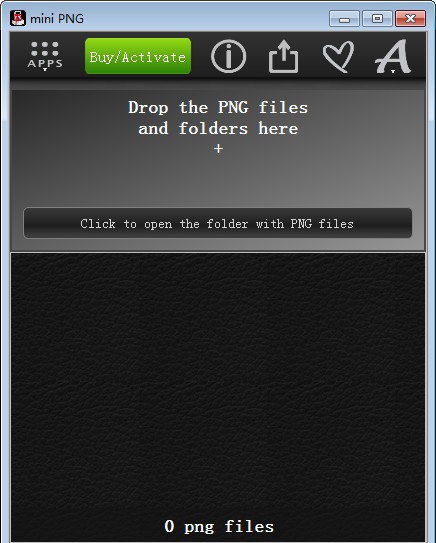Viewport: 436px width, 543px height.
Task: Maximize the mini PNG window
Action: click(x=377, y=19)
